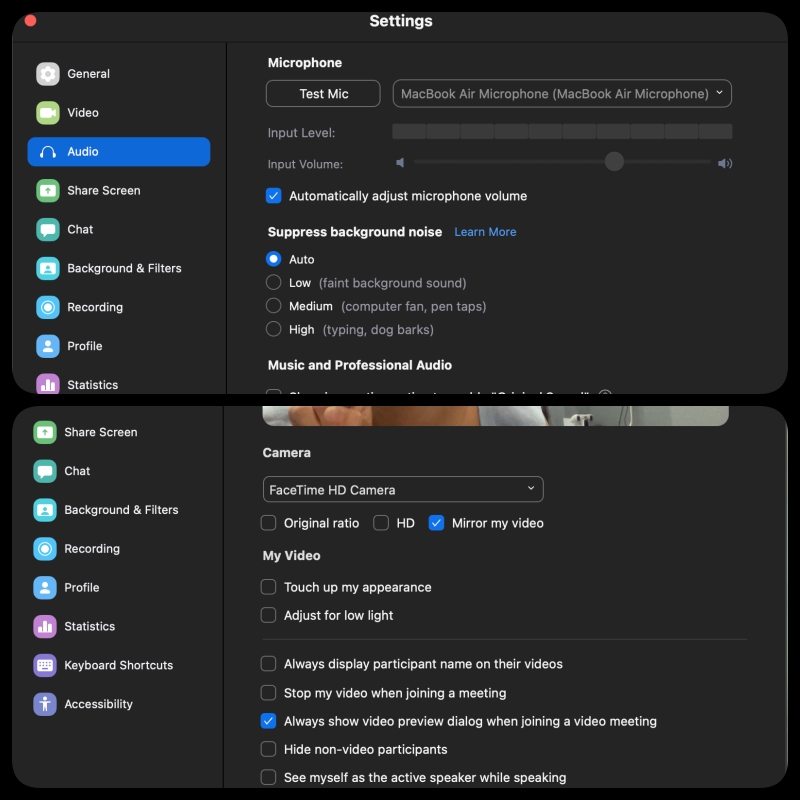Image resolution: width=800 pixels, height=800 pixels.
Task: Select High noise suppression radio button
Action: coord(273,329)
